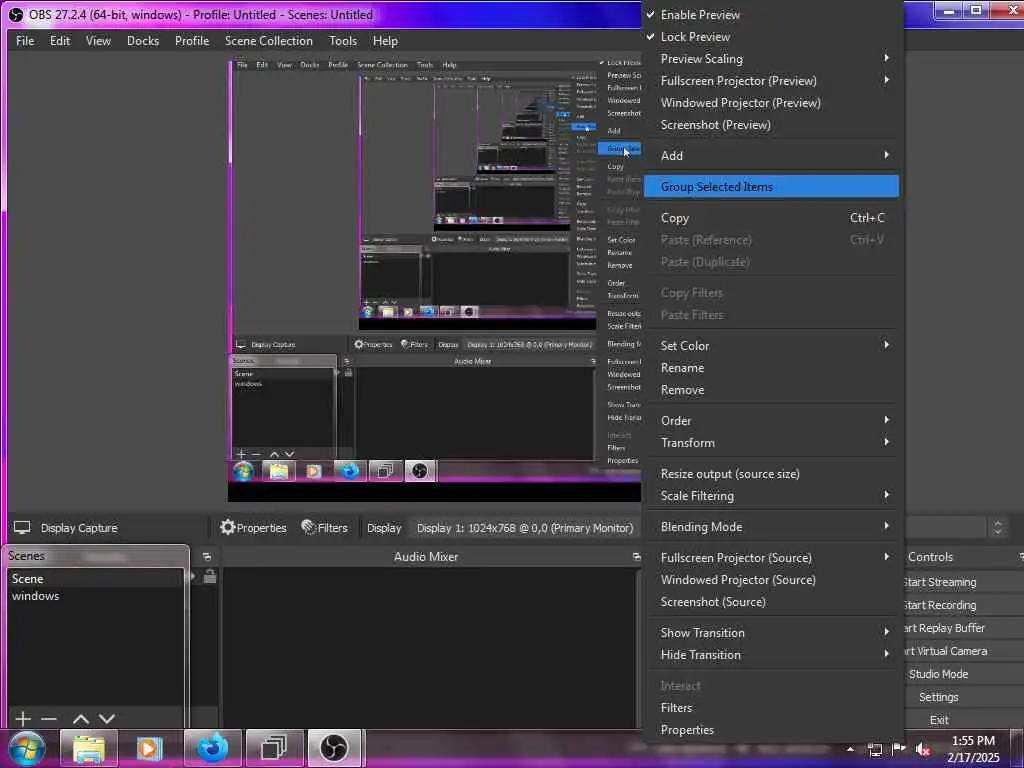Move scene down with arrow icon
1024x768 pixels.
pos(107,719)
